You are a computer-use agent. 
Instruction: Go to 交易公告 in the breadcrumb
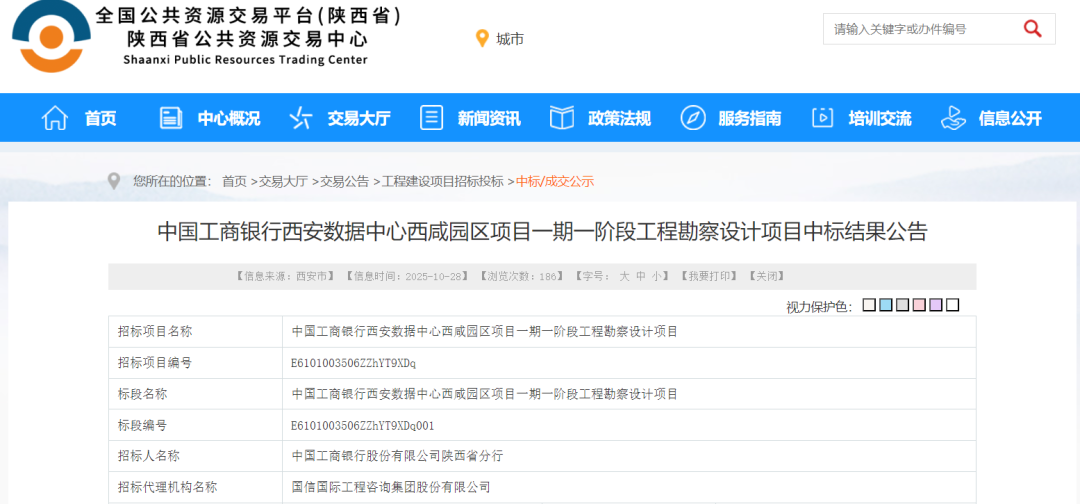pyautogui.click(x=347, y=181)
